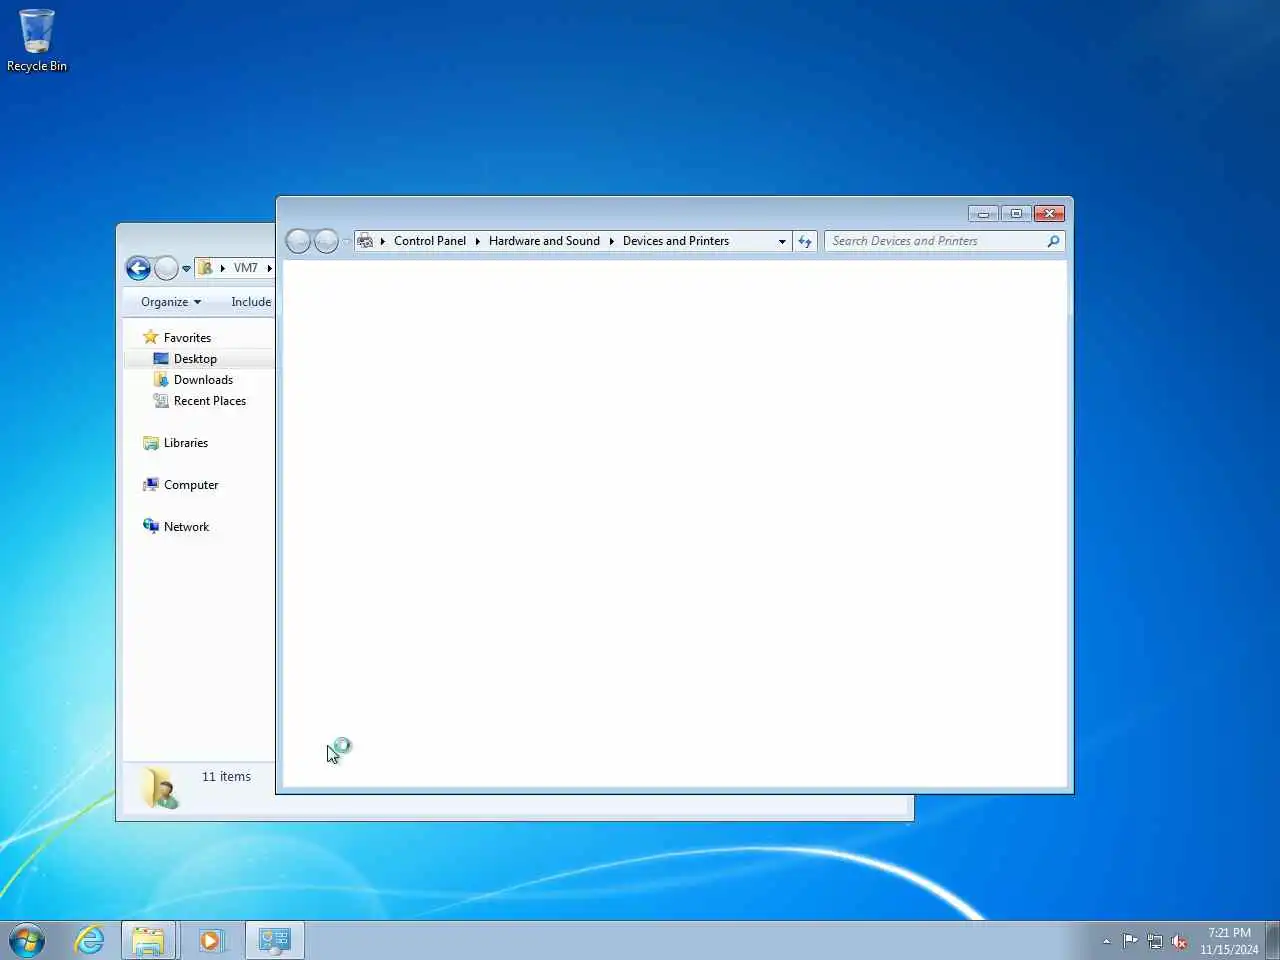Viewport: 1280px width, 960px height.
Task: Select Downloads under Favorites
Action: 203,380
